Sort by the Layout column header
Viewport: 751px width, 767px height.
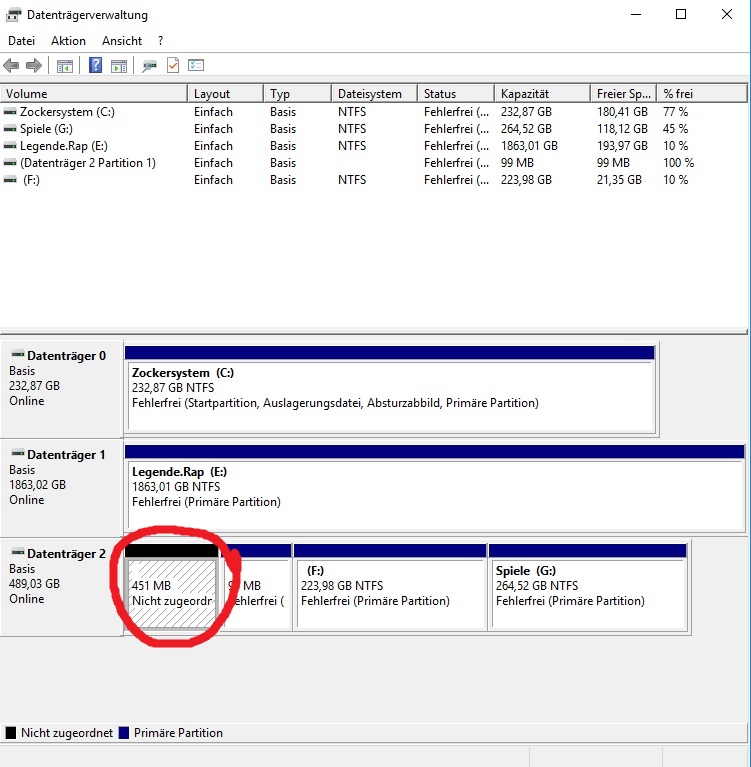[226, 93]
